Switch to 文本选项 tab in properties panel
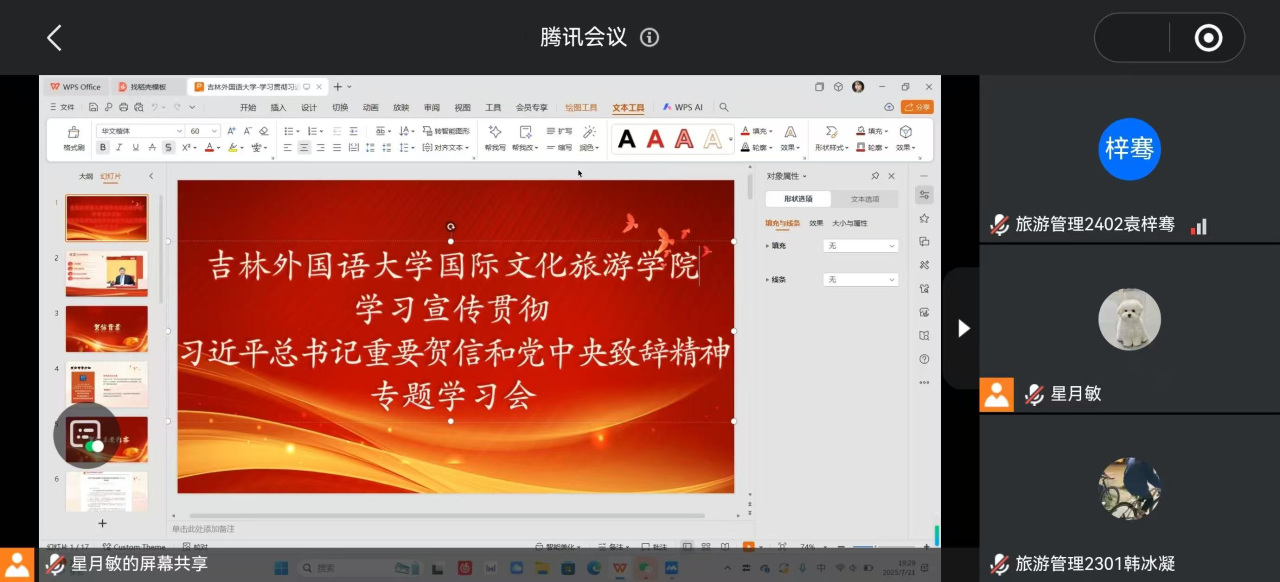 [x=864, y=199]
